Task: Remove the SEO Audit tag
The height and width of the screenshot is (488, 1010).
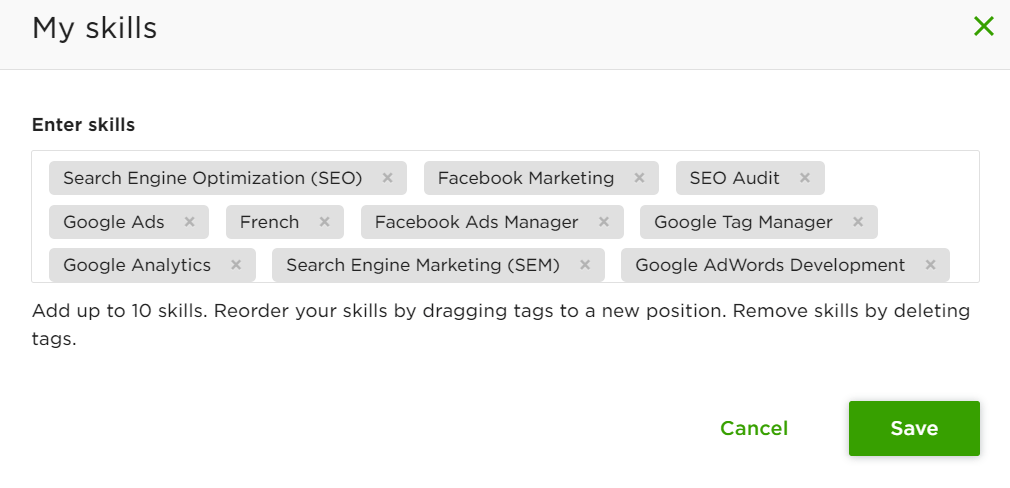Action: (x=805, y=178)
